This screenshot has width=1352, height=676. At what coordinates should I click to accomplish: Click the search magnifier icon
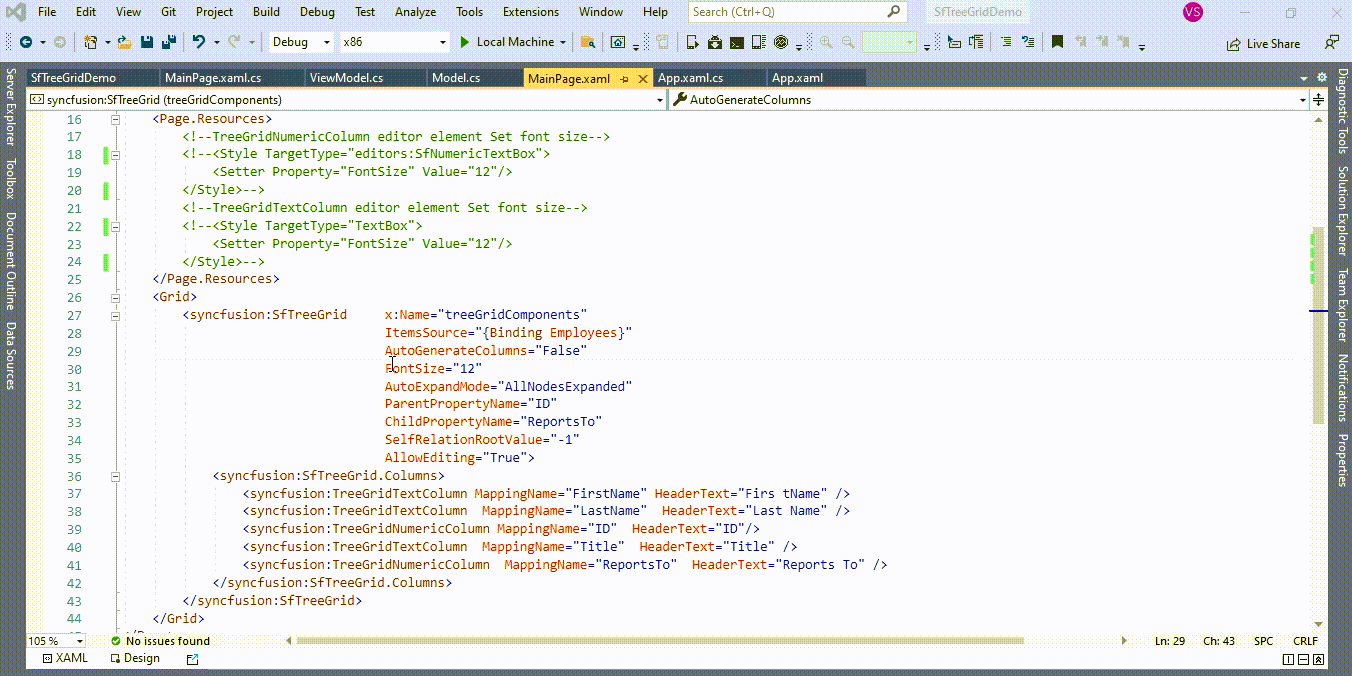893,12
